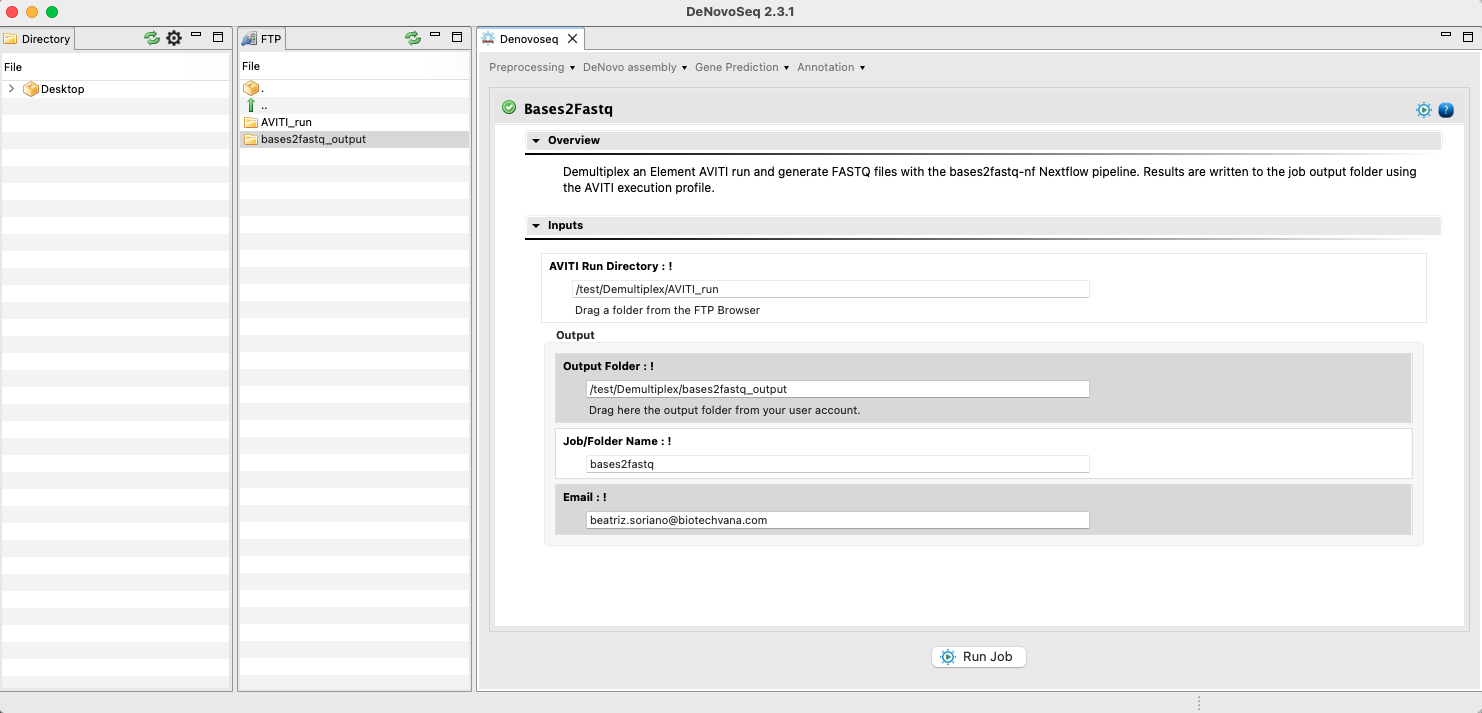The width and height of the screenshot is (1482, 713).
Task: Click the green check status icon
Action: (509, 108)
